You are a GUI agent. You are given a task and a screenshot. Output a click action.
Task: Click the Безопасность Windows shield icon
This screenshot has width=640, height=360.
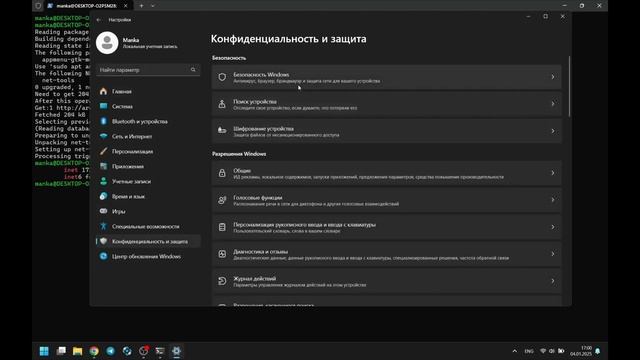[222, 77]
